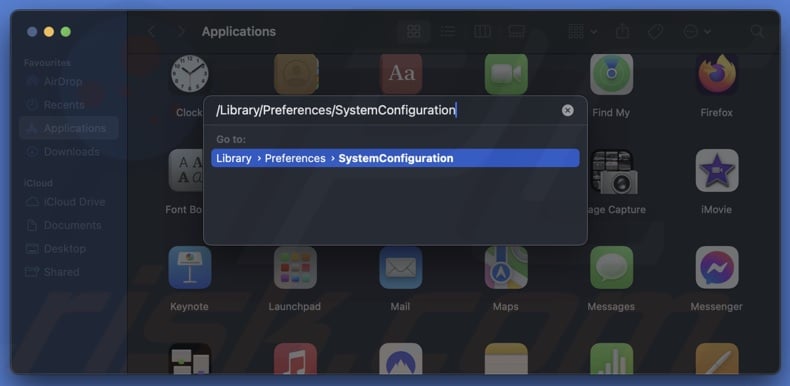Open the Font Book app icon
The image size is (790, 386).
(186, 170)
